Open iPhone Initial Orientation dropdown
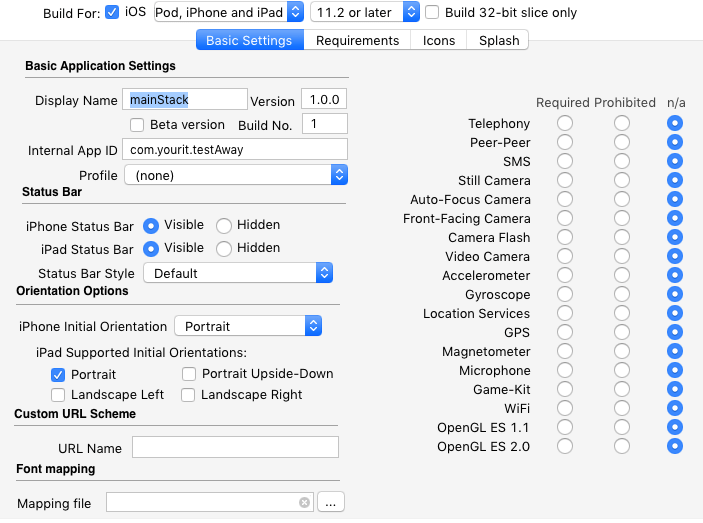Viewport: 703px width, 523px height. point(248,326)
